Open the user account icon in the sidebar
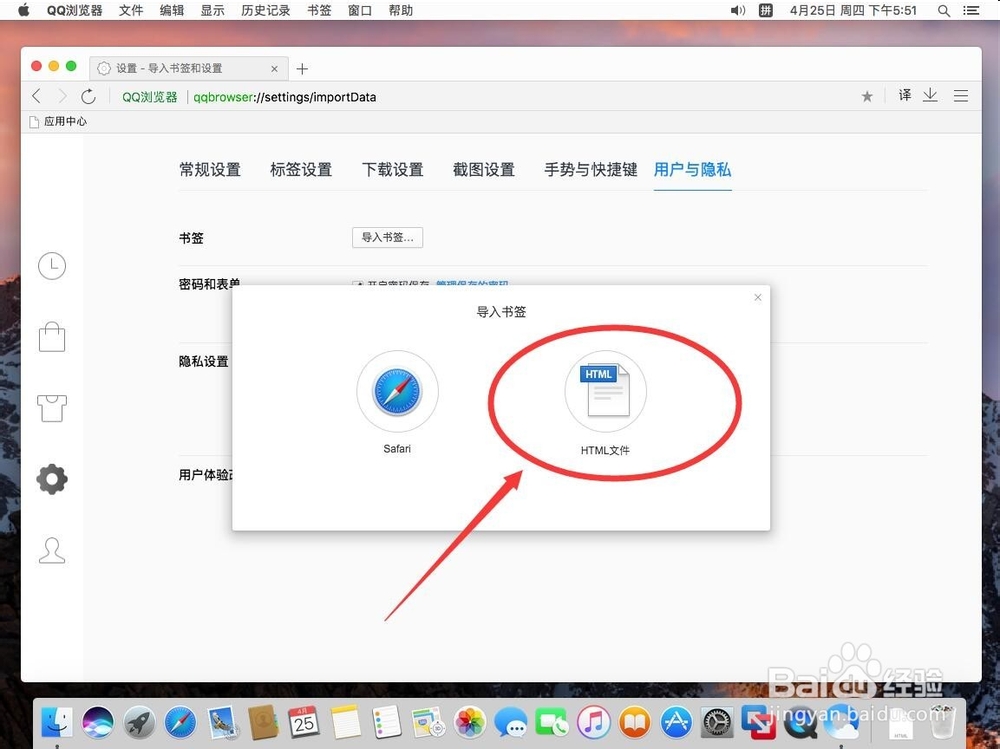This screenshot has height=749, width=1000. click(x=52, y=551)
